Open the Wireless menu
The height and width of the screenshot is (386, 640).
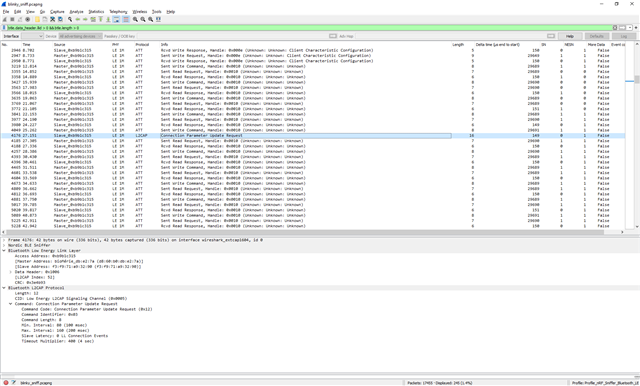140,12
